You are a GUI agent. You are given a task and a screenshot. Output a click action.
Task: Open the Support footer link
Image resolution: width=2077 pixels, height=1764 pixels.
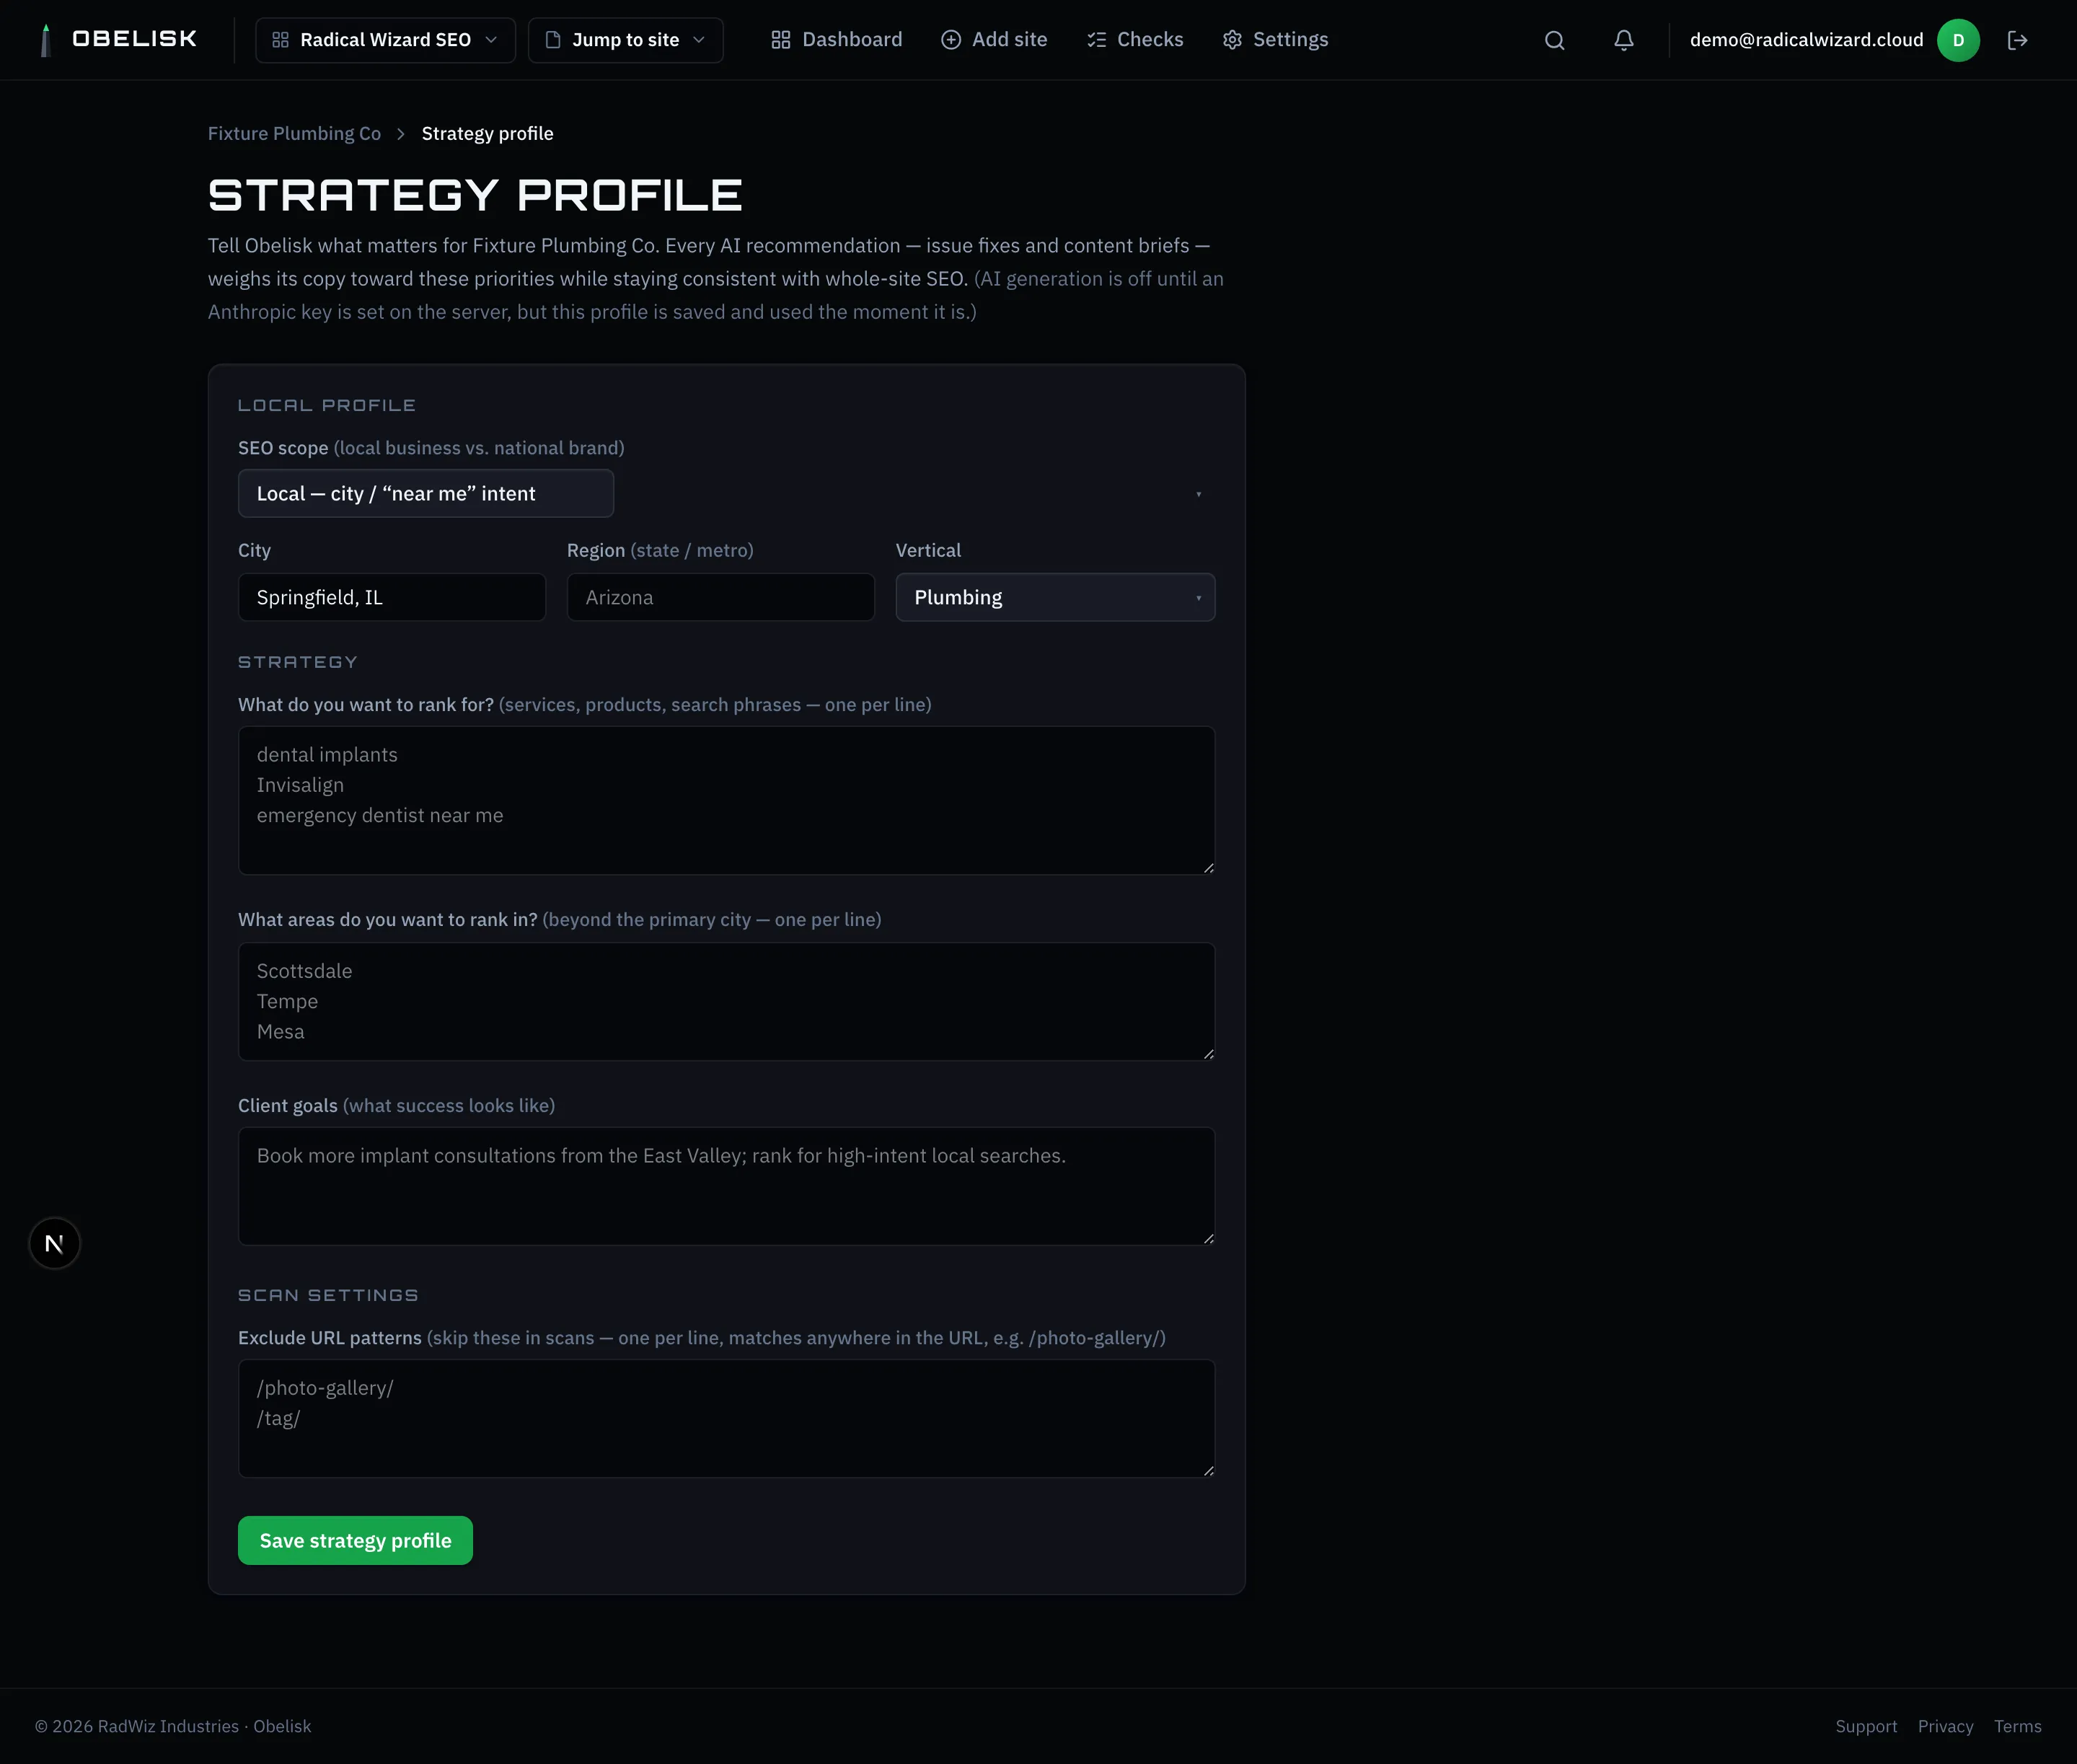coord(1865,1726)
